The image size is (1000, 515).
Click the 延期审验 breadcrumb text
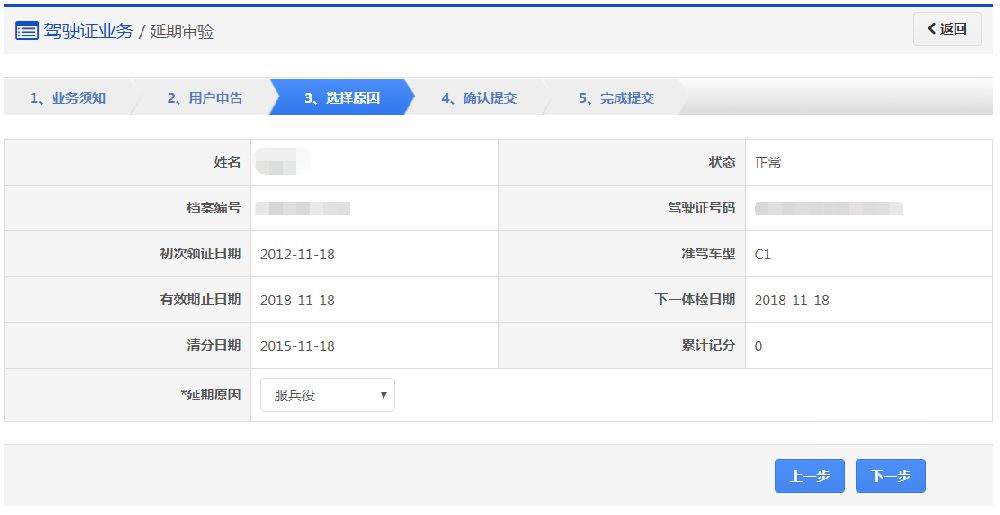tap(182, 31)
